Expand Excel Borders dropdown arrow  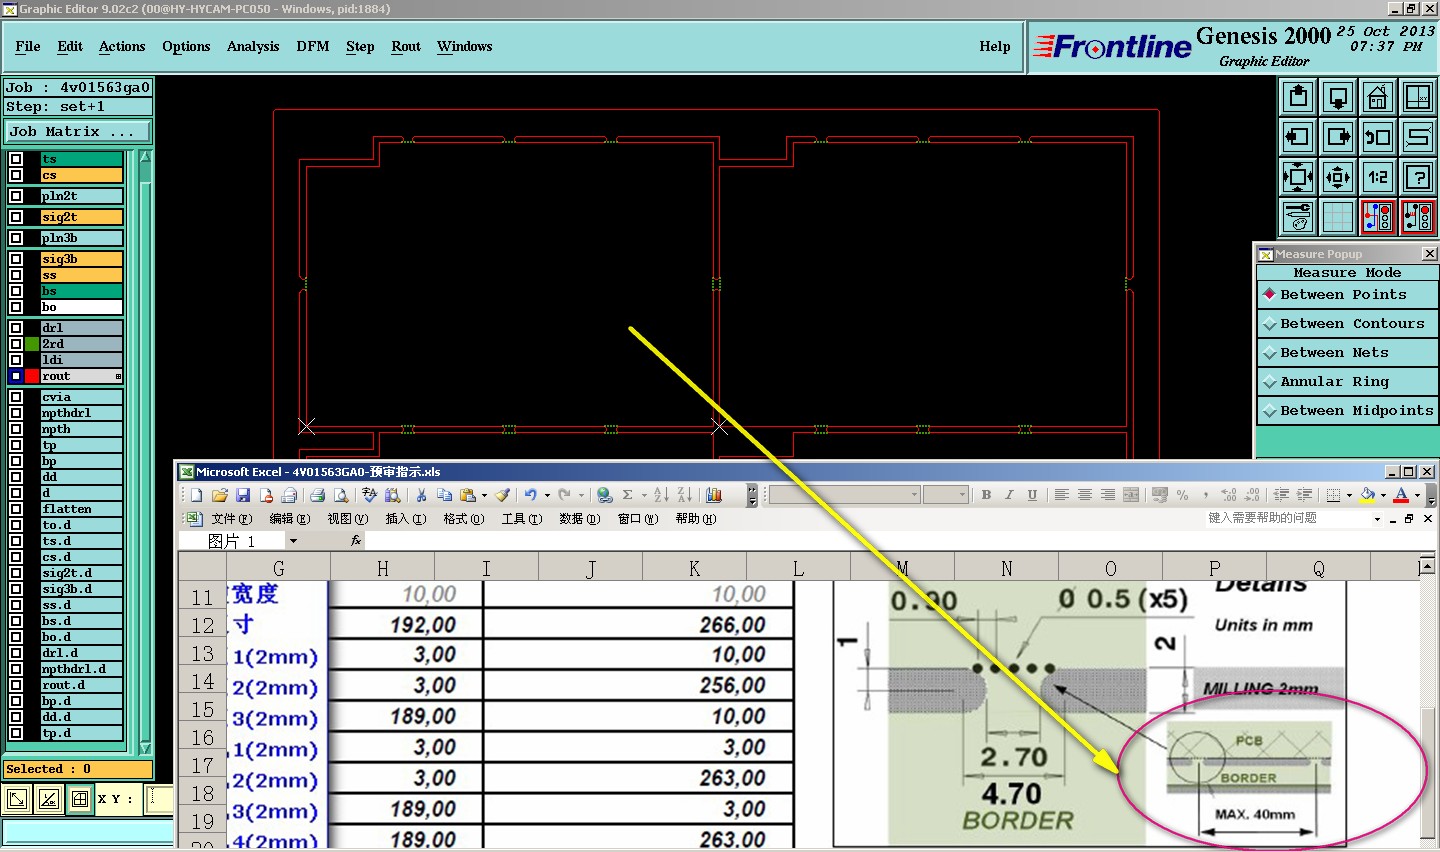[x=1349, y=495]
